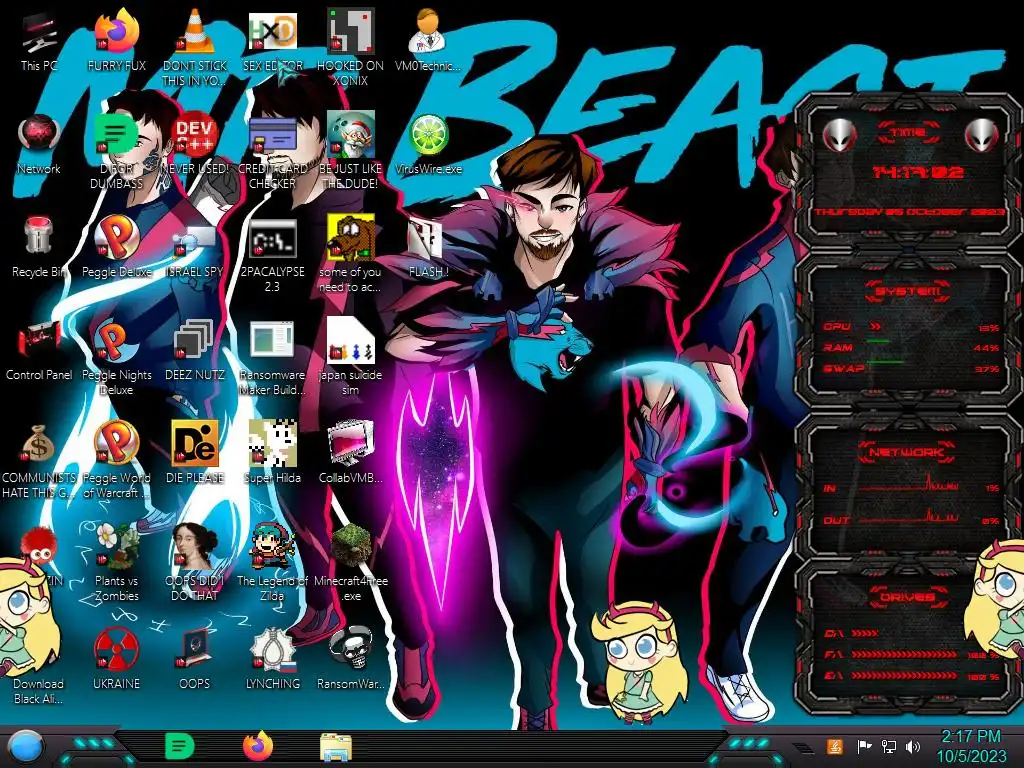The width and height of the screenshot is (1024, 768).
Task: Select the DEV C++ NEVER USED icon
Action: tap(195, 144)
